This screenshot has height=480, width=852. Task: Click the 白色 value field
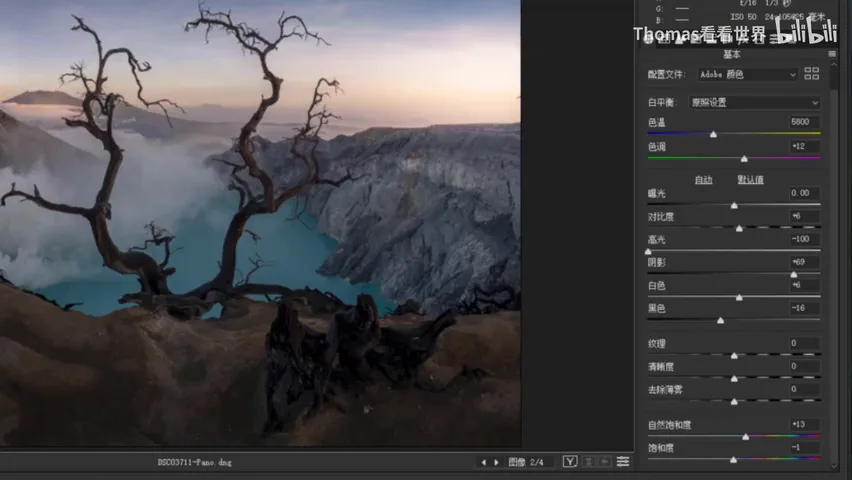click(804, 285)
